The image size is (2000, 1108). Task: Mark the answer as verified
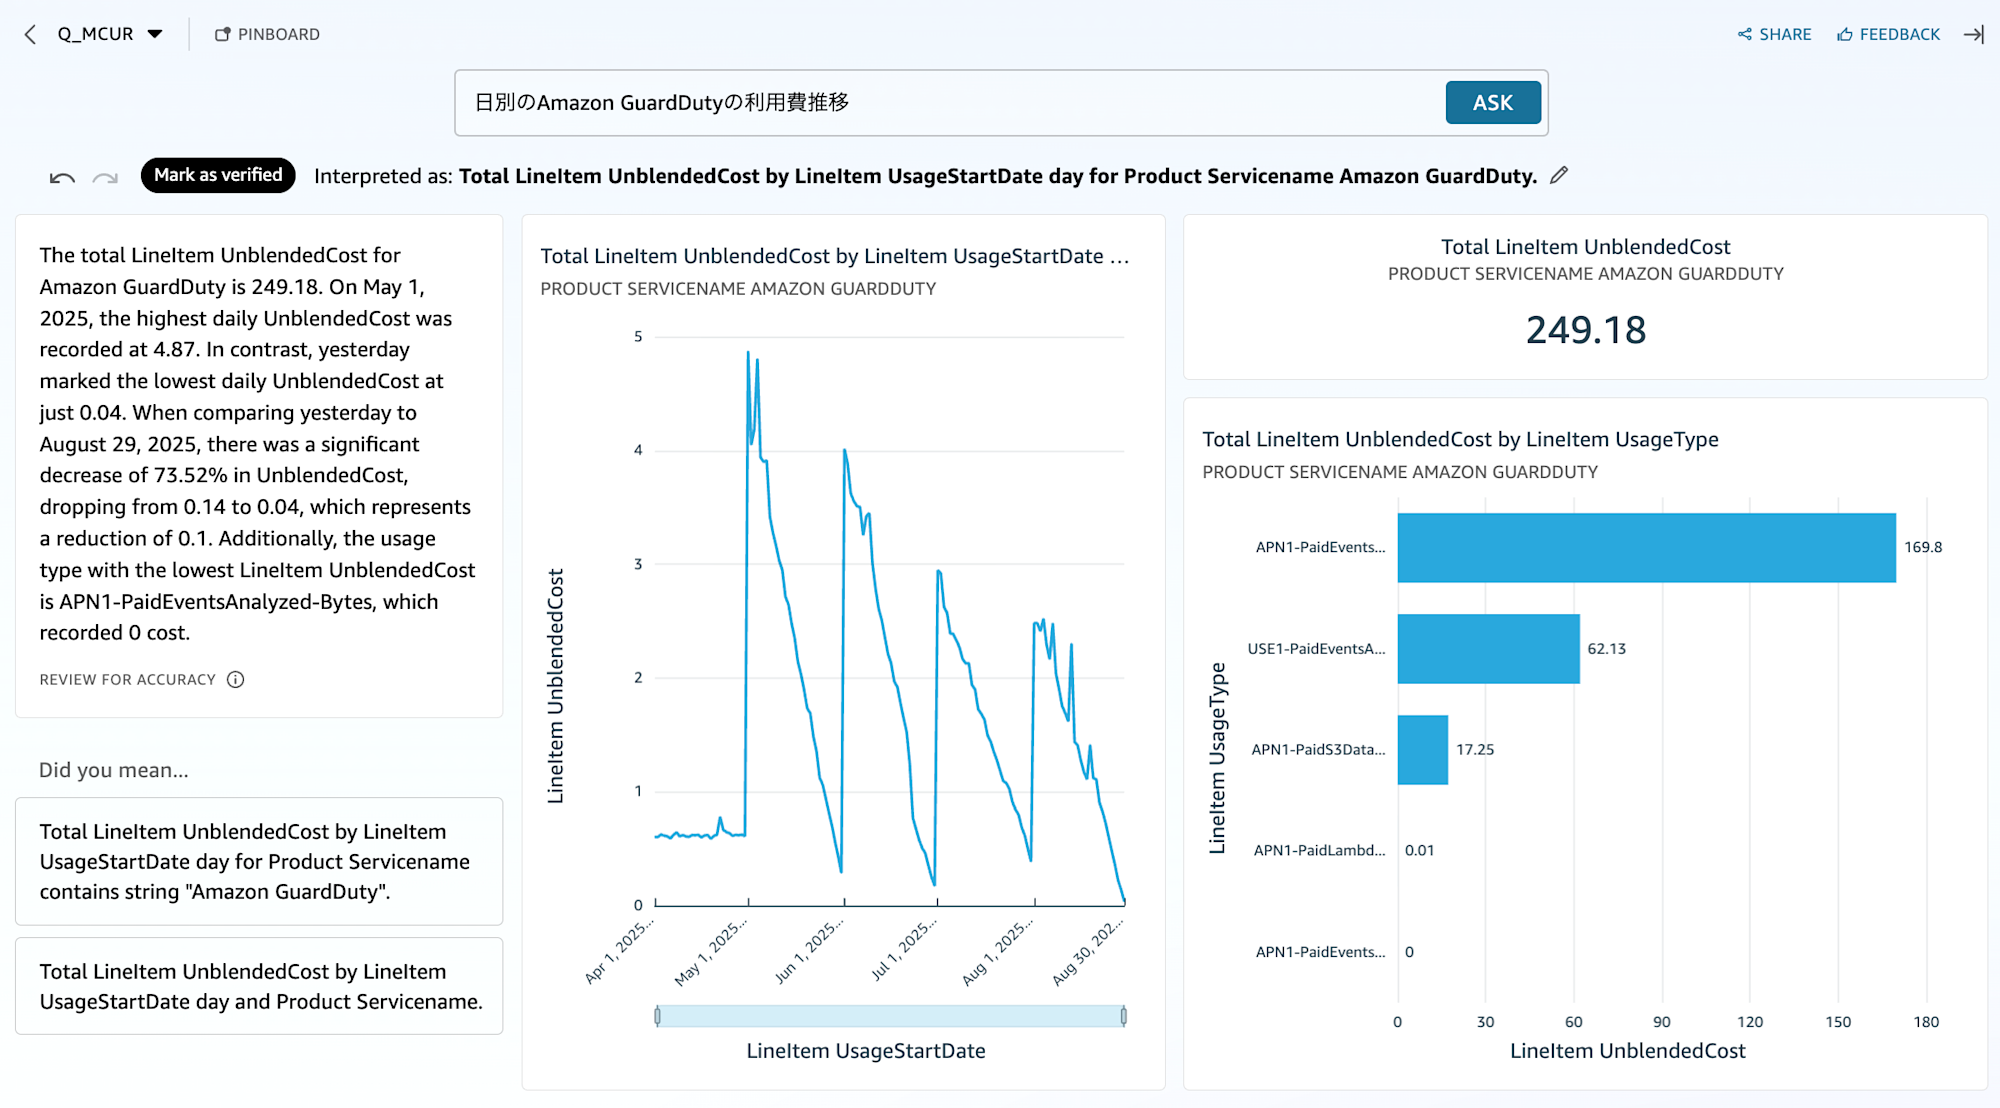(218, 175)
